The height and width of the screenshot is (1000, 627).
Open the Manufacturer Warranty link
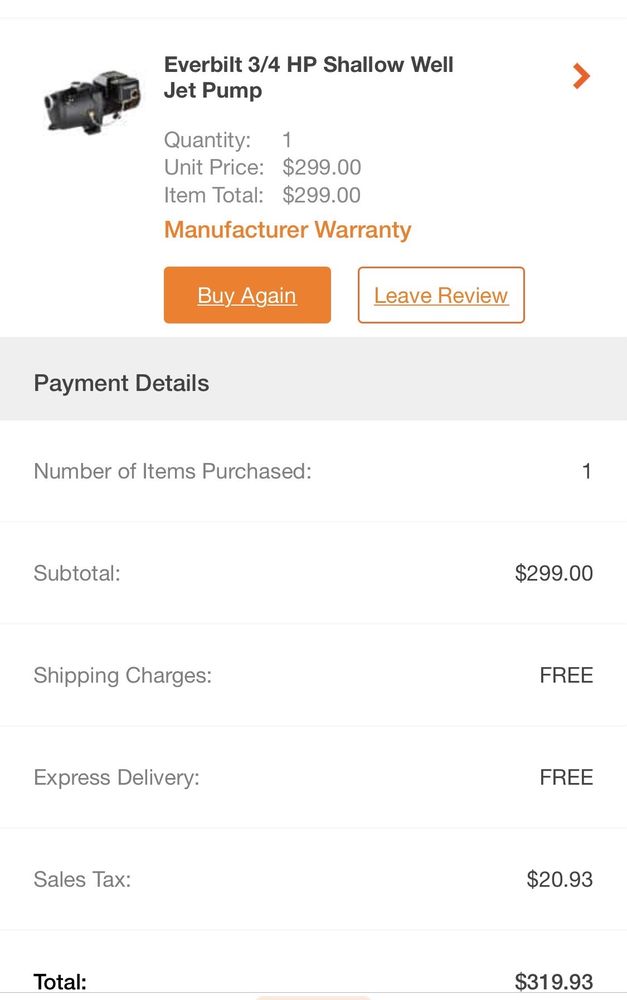pos(287,230)
